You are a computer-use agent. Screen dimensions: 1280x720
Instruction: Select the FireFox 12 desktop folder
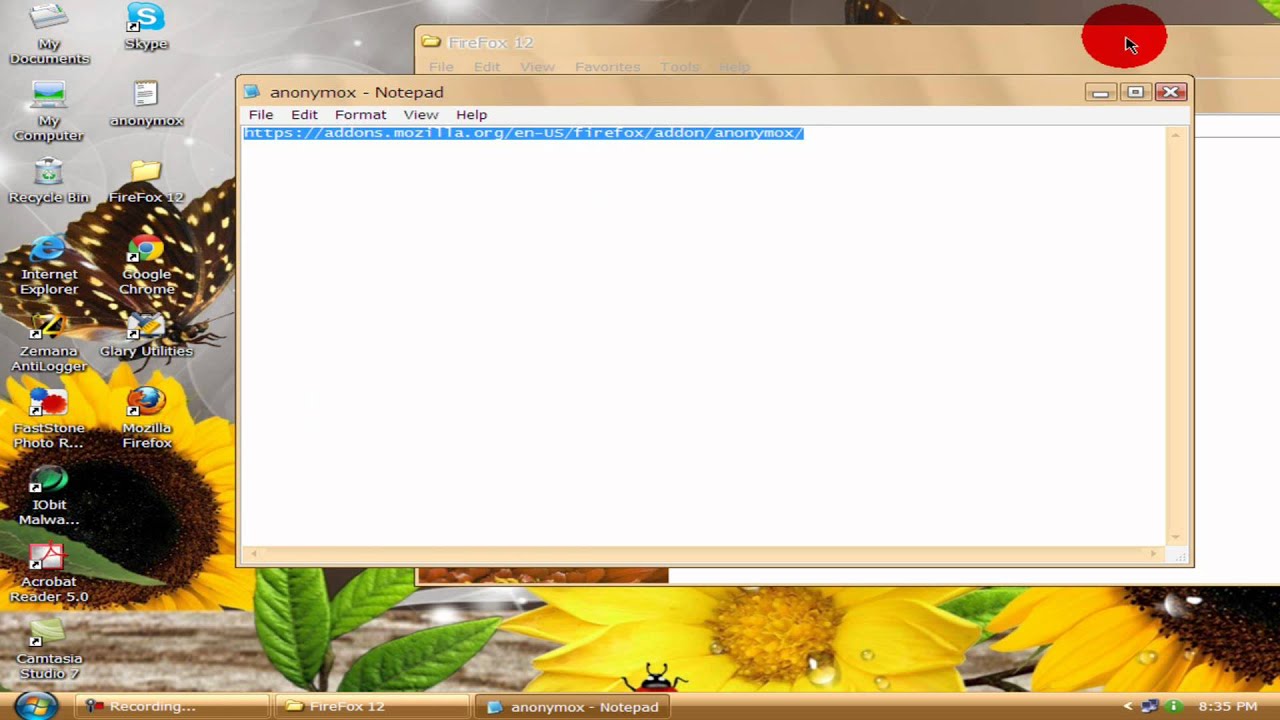tap(146, 181)
